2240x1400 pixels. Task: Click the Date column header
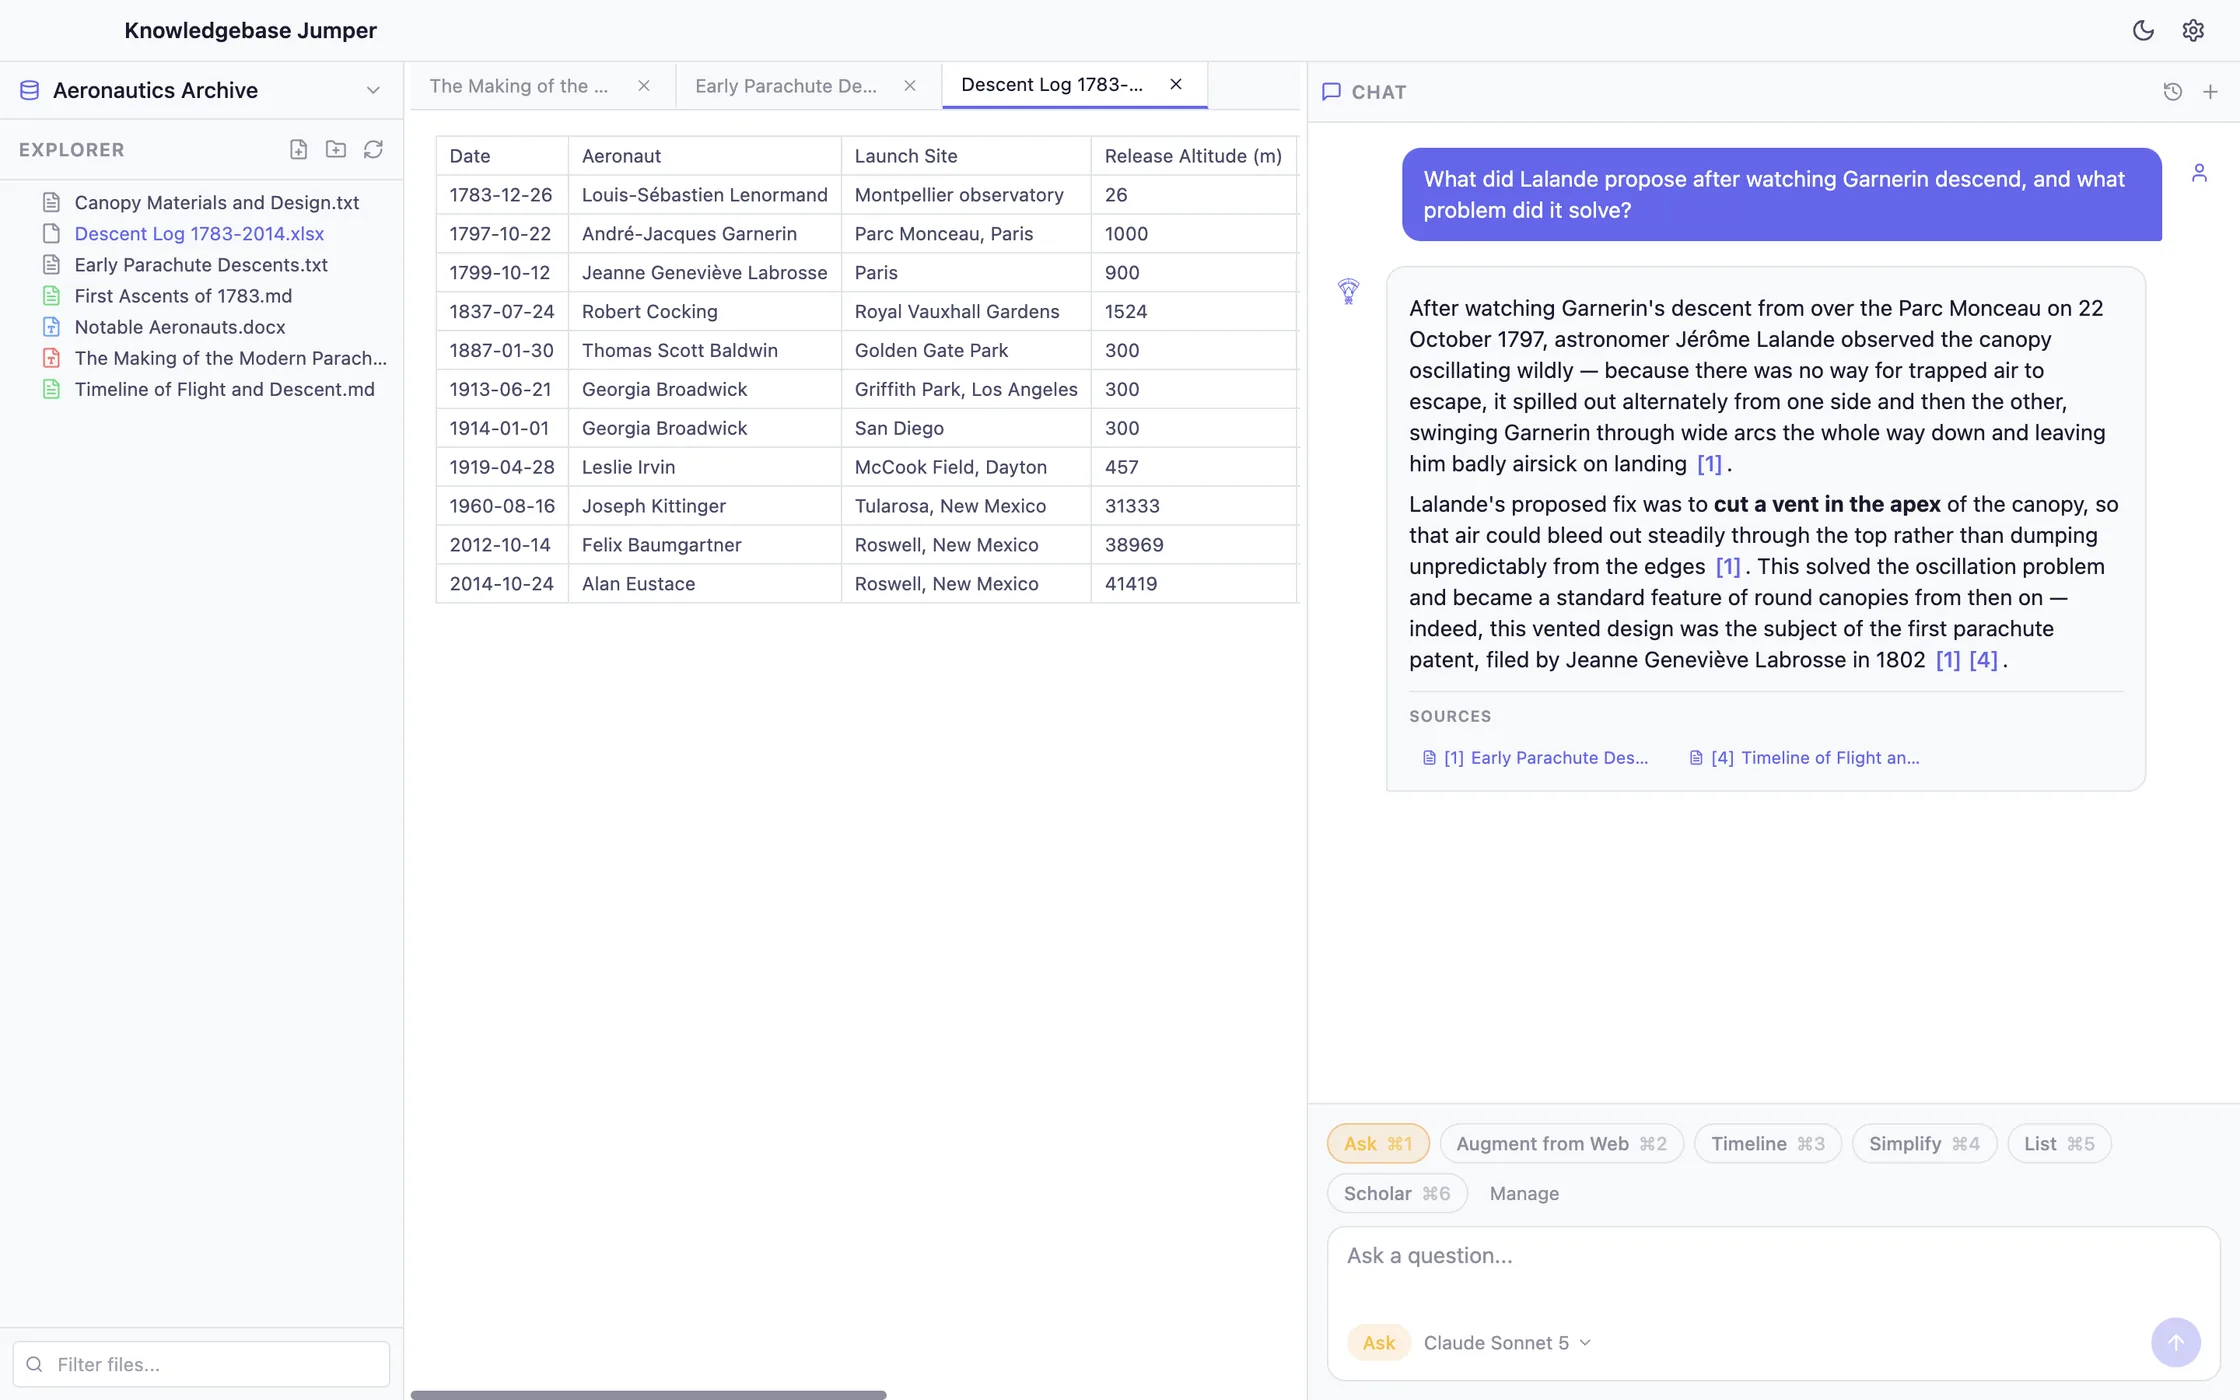[502, 155]
